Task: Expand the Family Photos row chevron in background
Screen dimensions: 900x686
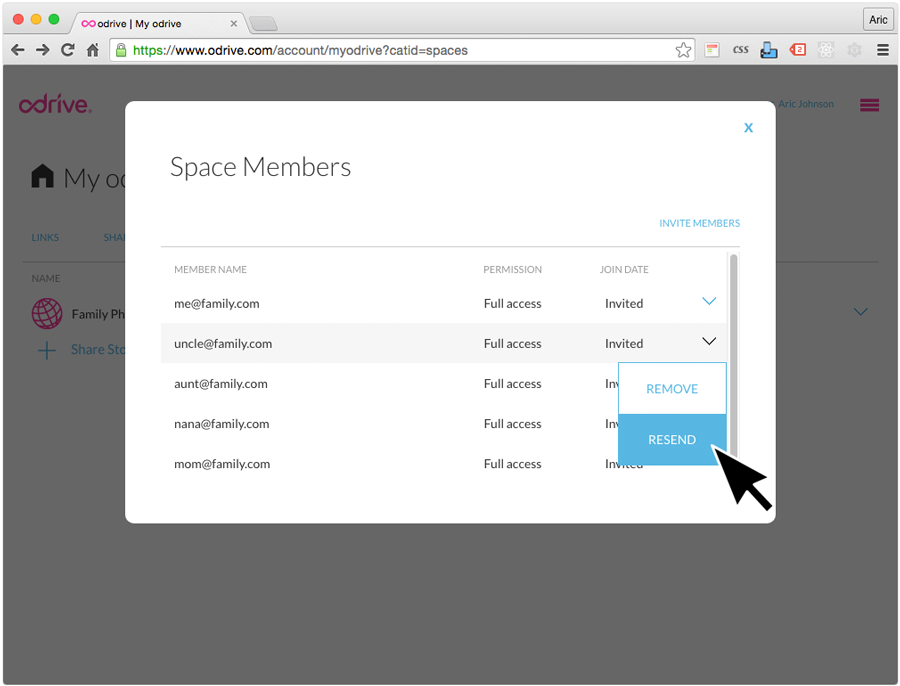Action: [x=860, y=312]
